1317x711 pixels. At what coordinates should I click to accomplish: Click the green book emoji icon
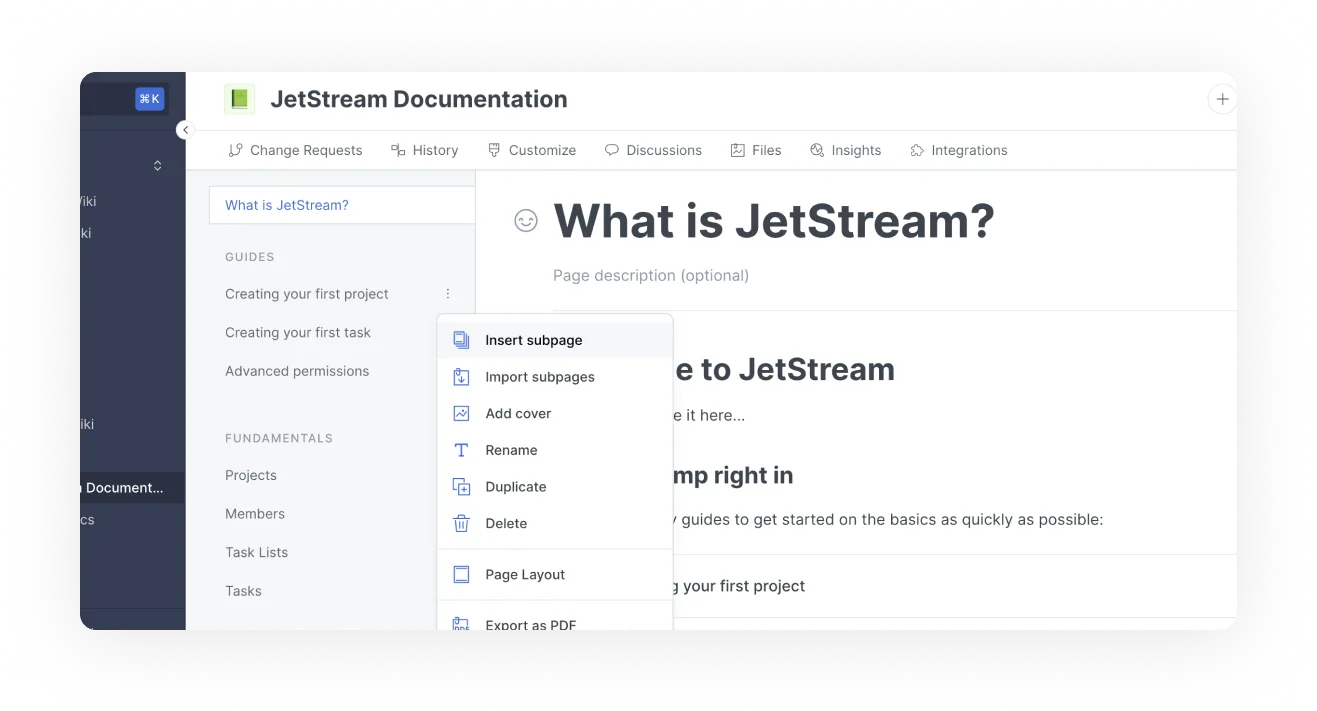[x=239, y=99]
